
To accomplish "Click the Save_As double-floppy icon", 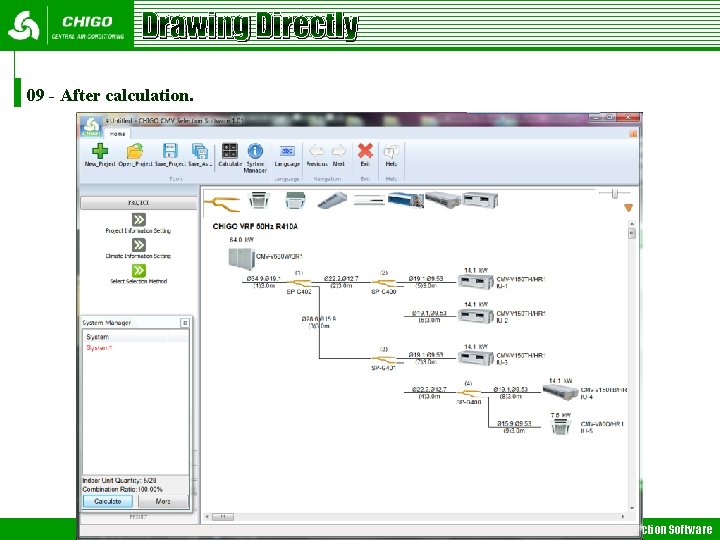I will [200, 151].
